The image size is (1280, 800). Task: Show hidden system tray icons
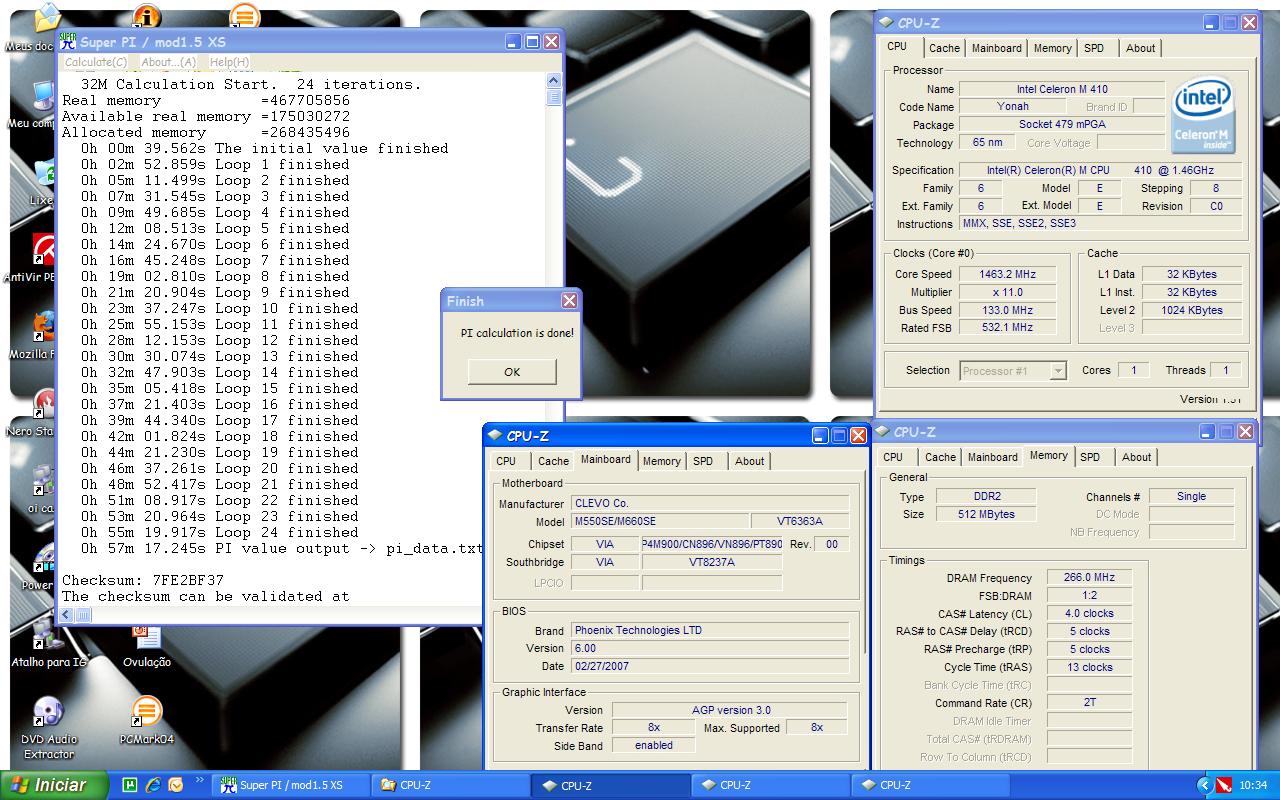click(1205, 785)
